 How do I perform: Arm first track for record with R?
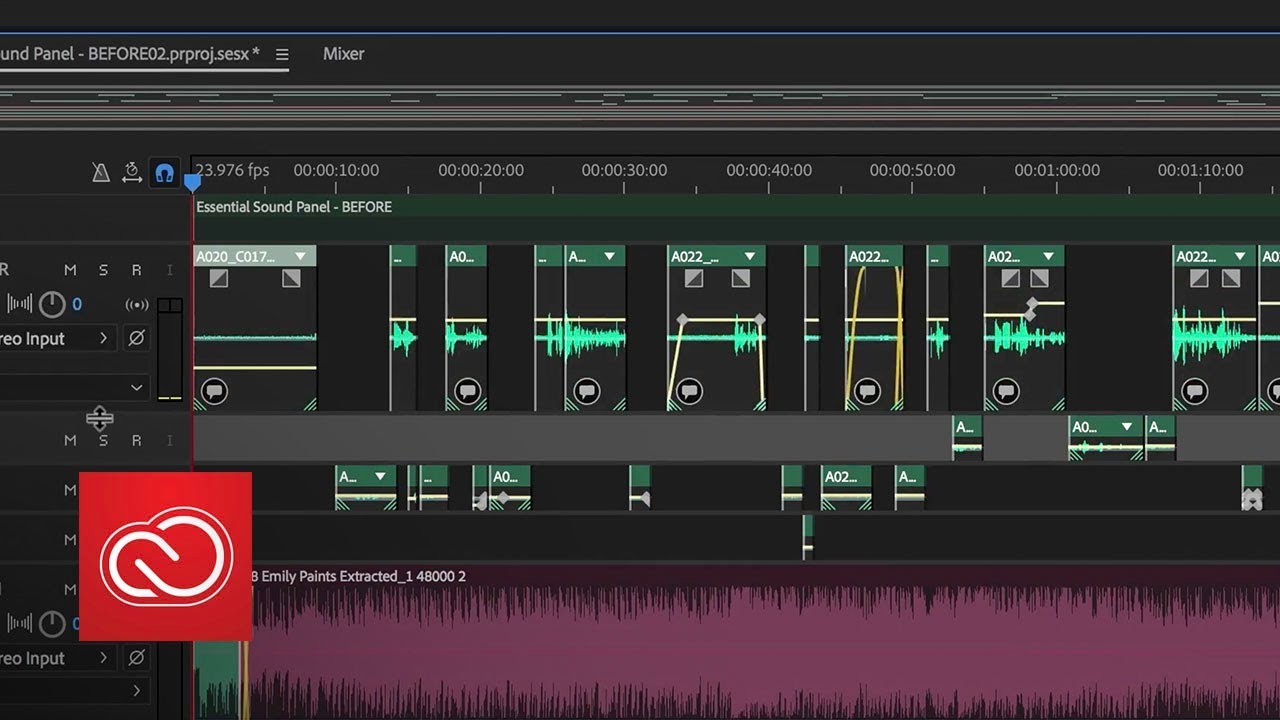(x=136, y=270)
